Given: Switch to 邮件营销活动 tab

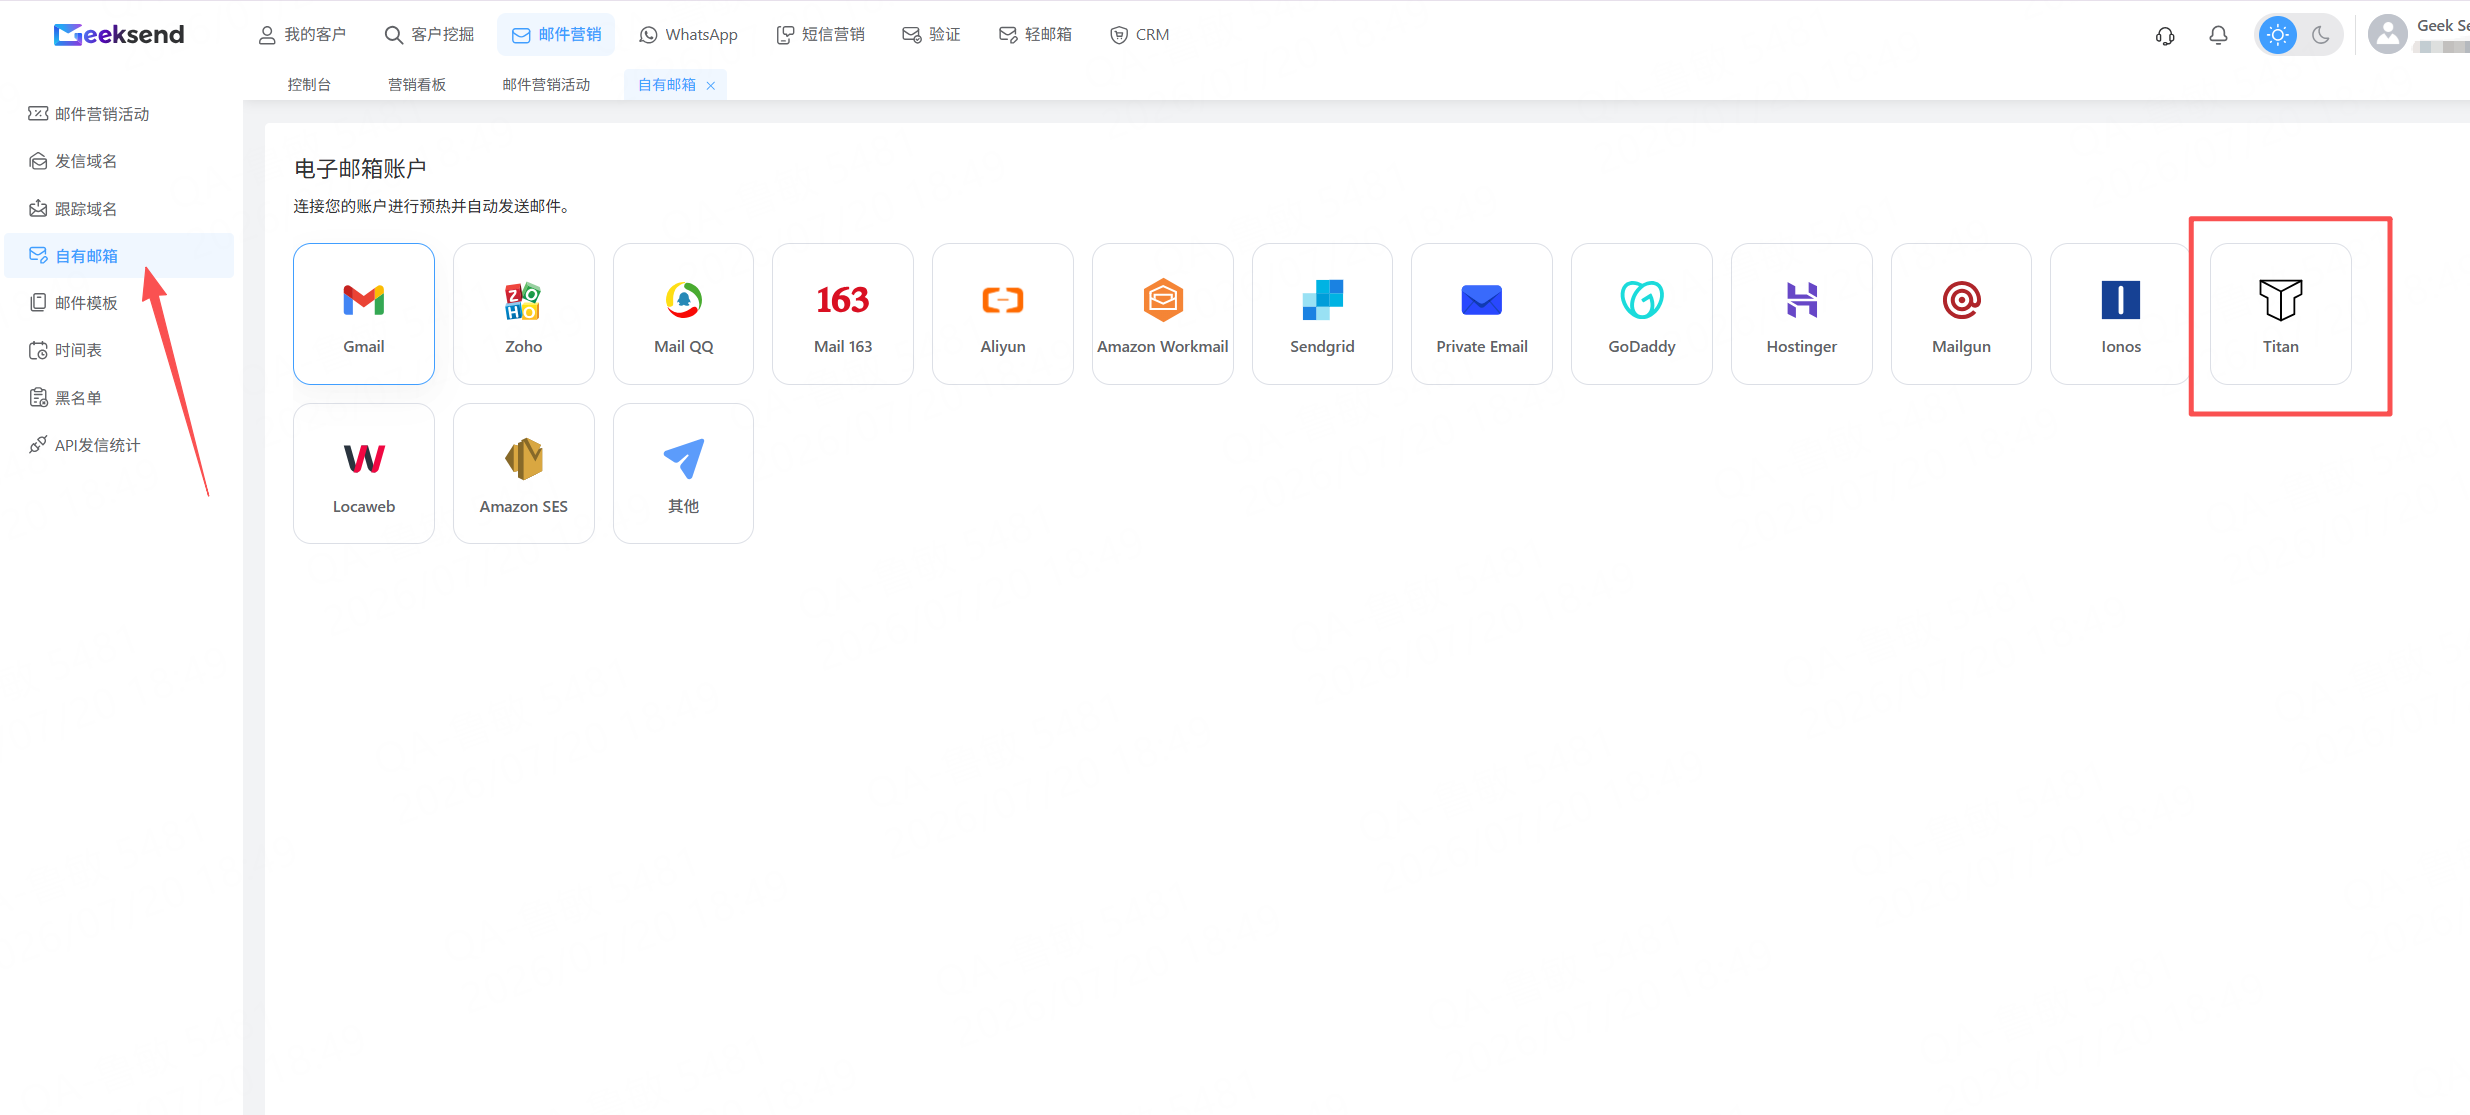Looking at the screenshot, I should (x=546, y=85).
